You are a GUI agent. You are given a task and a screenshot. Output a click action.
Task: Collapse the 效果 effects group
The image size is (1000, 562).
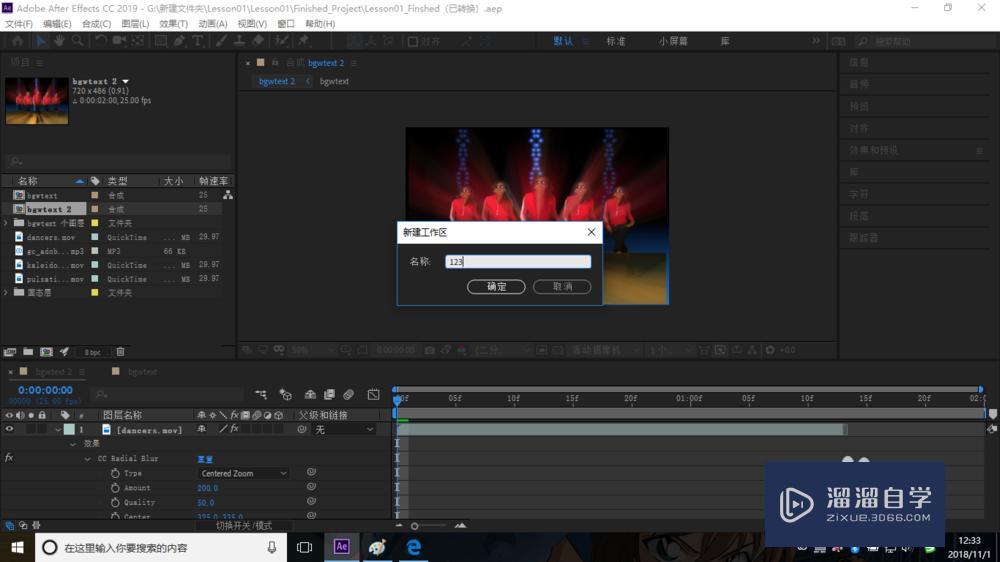click(73, 444)
